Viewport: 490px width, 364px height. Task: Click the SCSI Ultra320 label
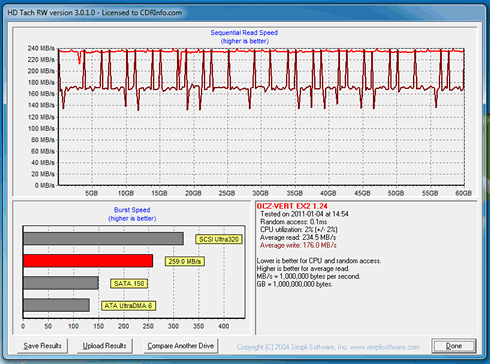[x=219, y=239]
